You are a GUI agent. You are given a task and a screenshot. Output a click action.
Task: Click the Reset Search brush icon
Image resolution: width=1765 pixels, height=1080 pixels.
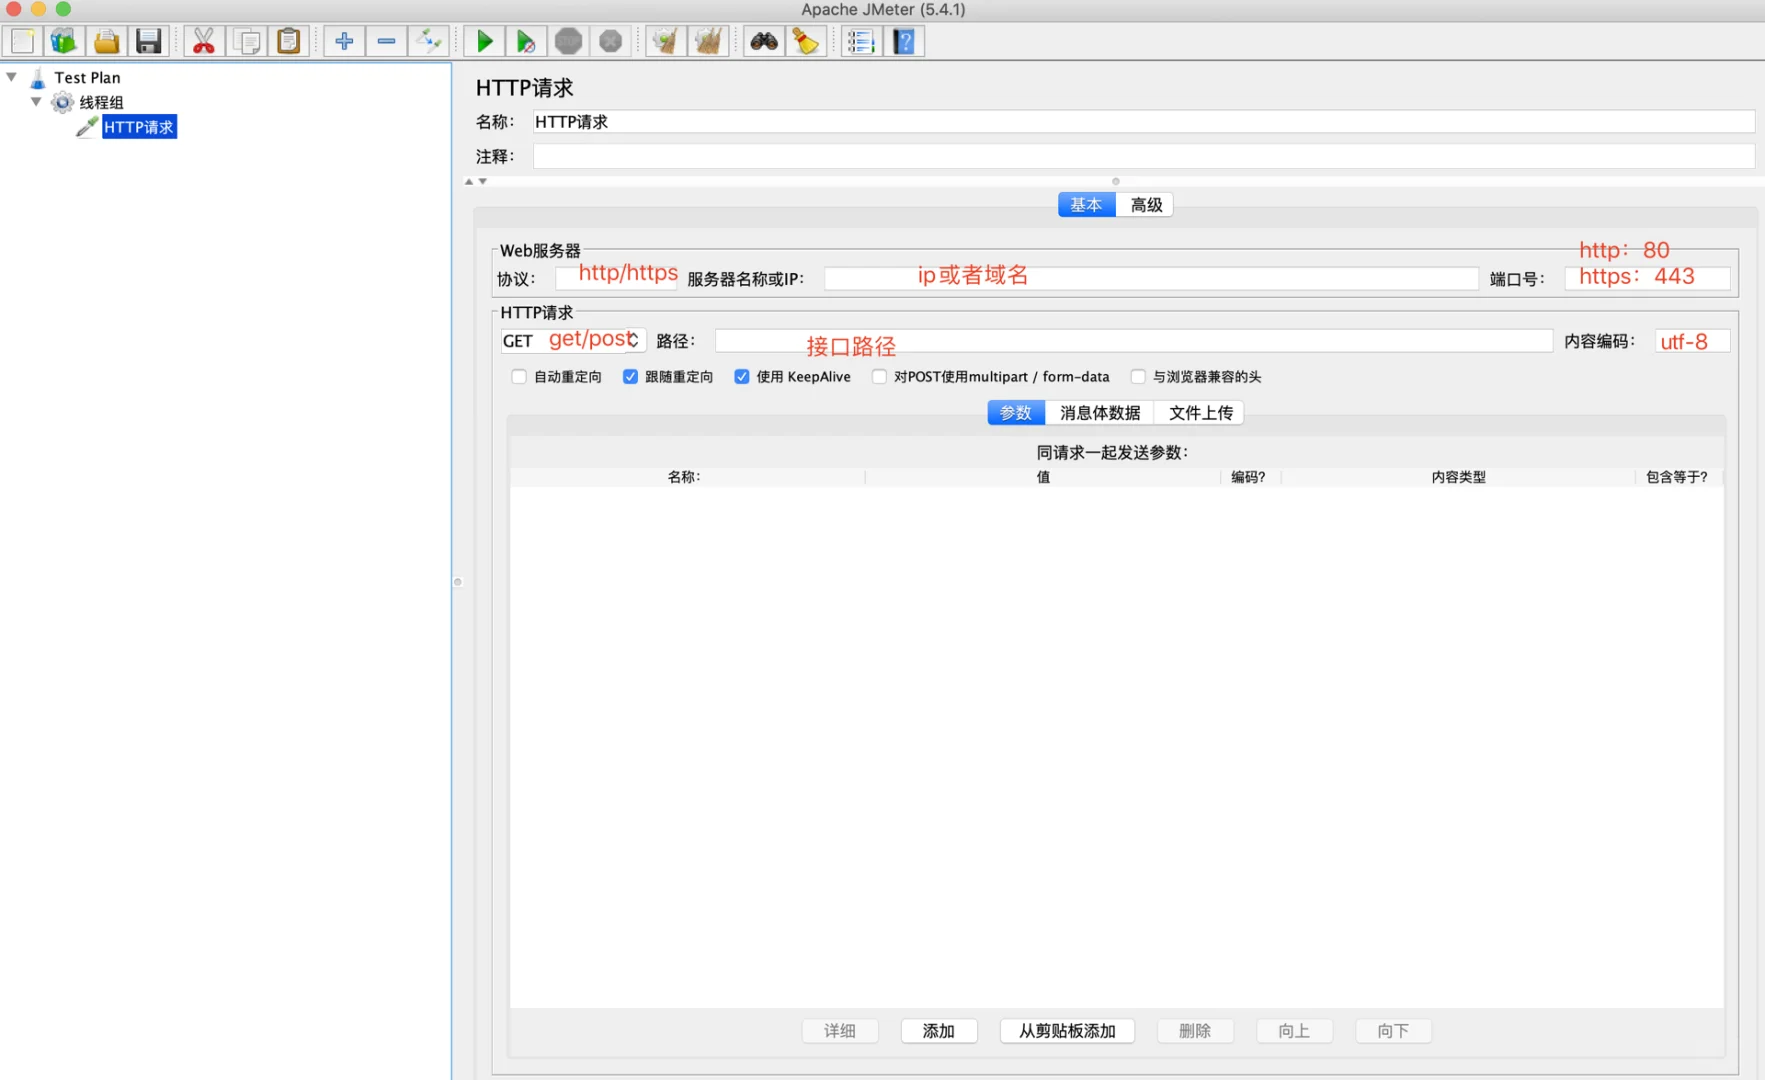point(806,41)
